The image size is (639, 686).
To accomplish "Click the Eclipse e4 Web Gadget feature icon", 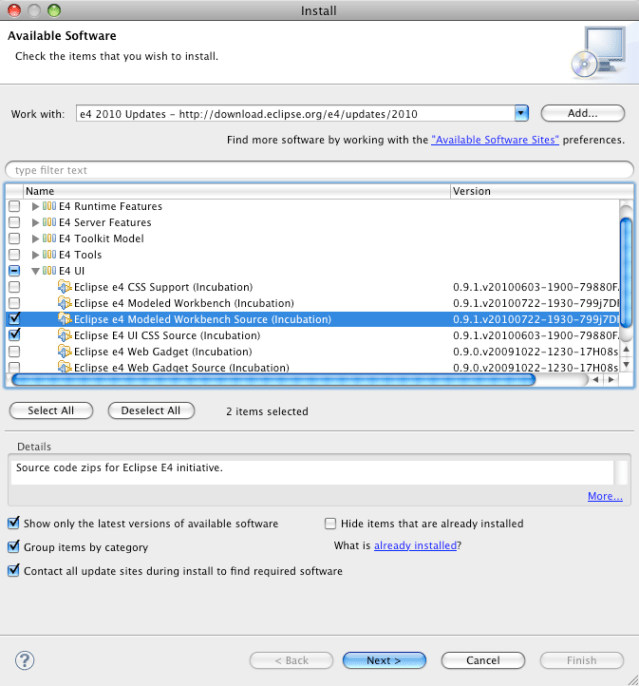I will pyautogui.click(x=65, y=352).
